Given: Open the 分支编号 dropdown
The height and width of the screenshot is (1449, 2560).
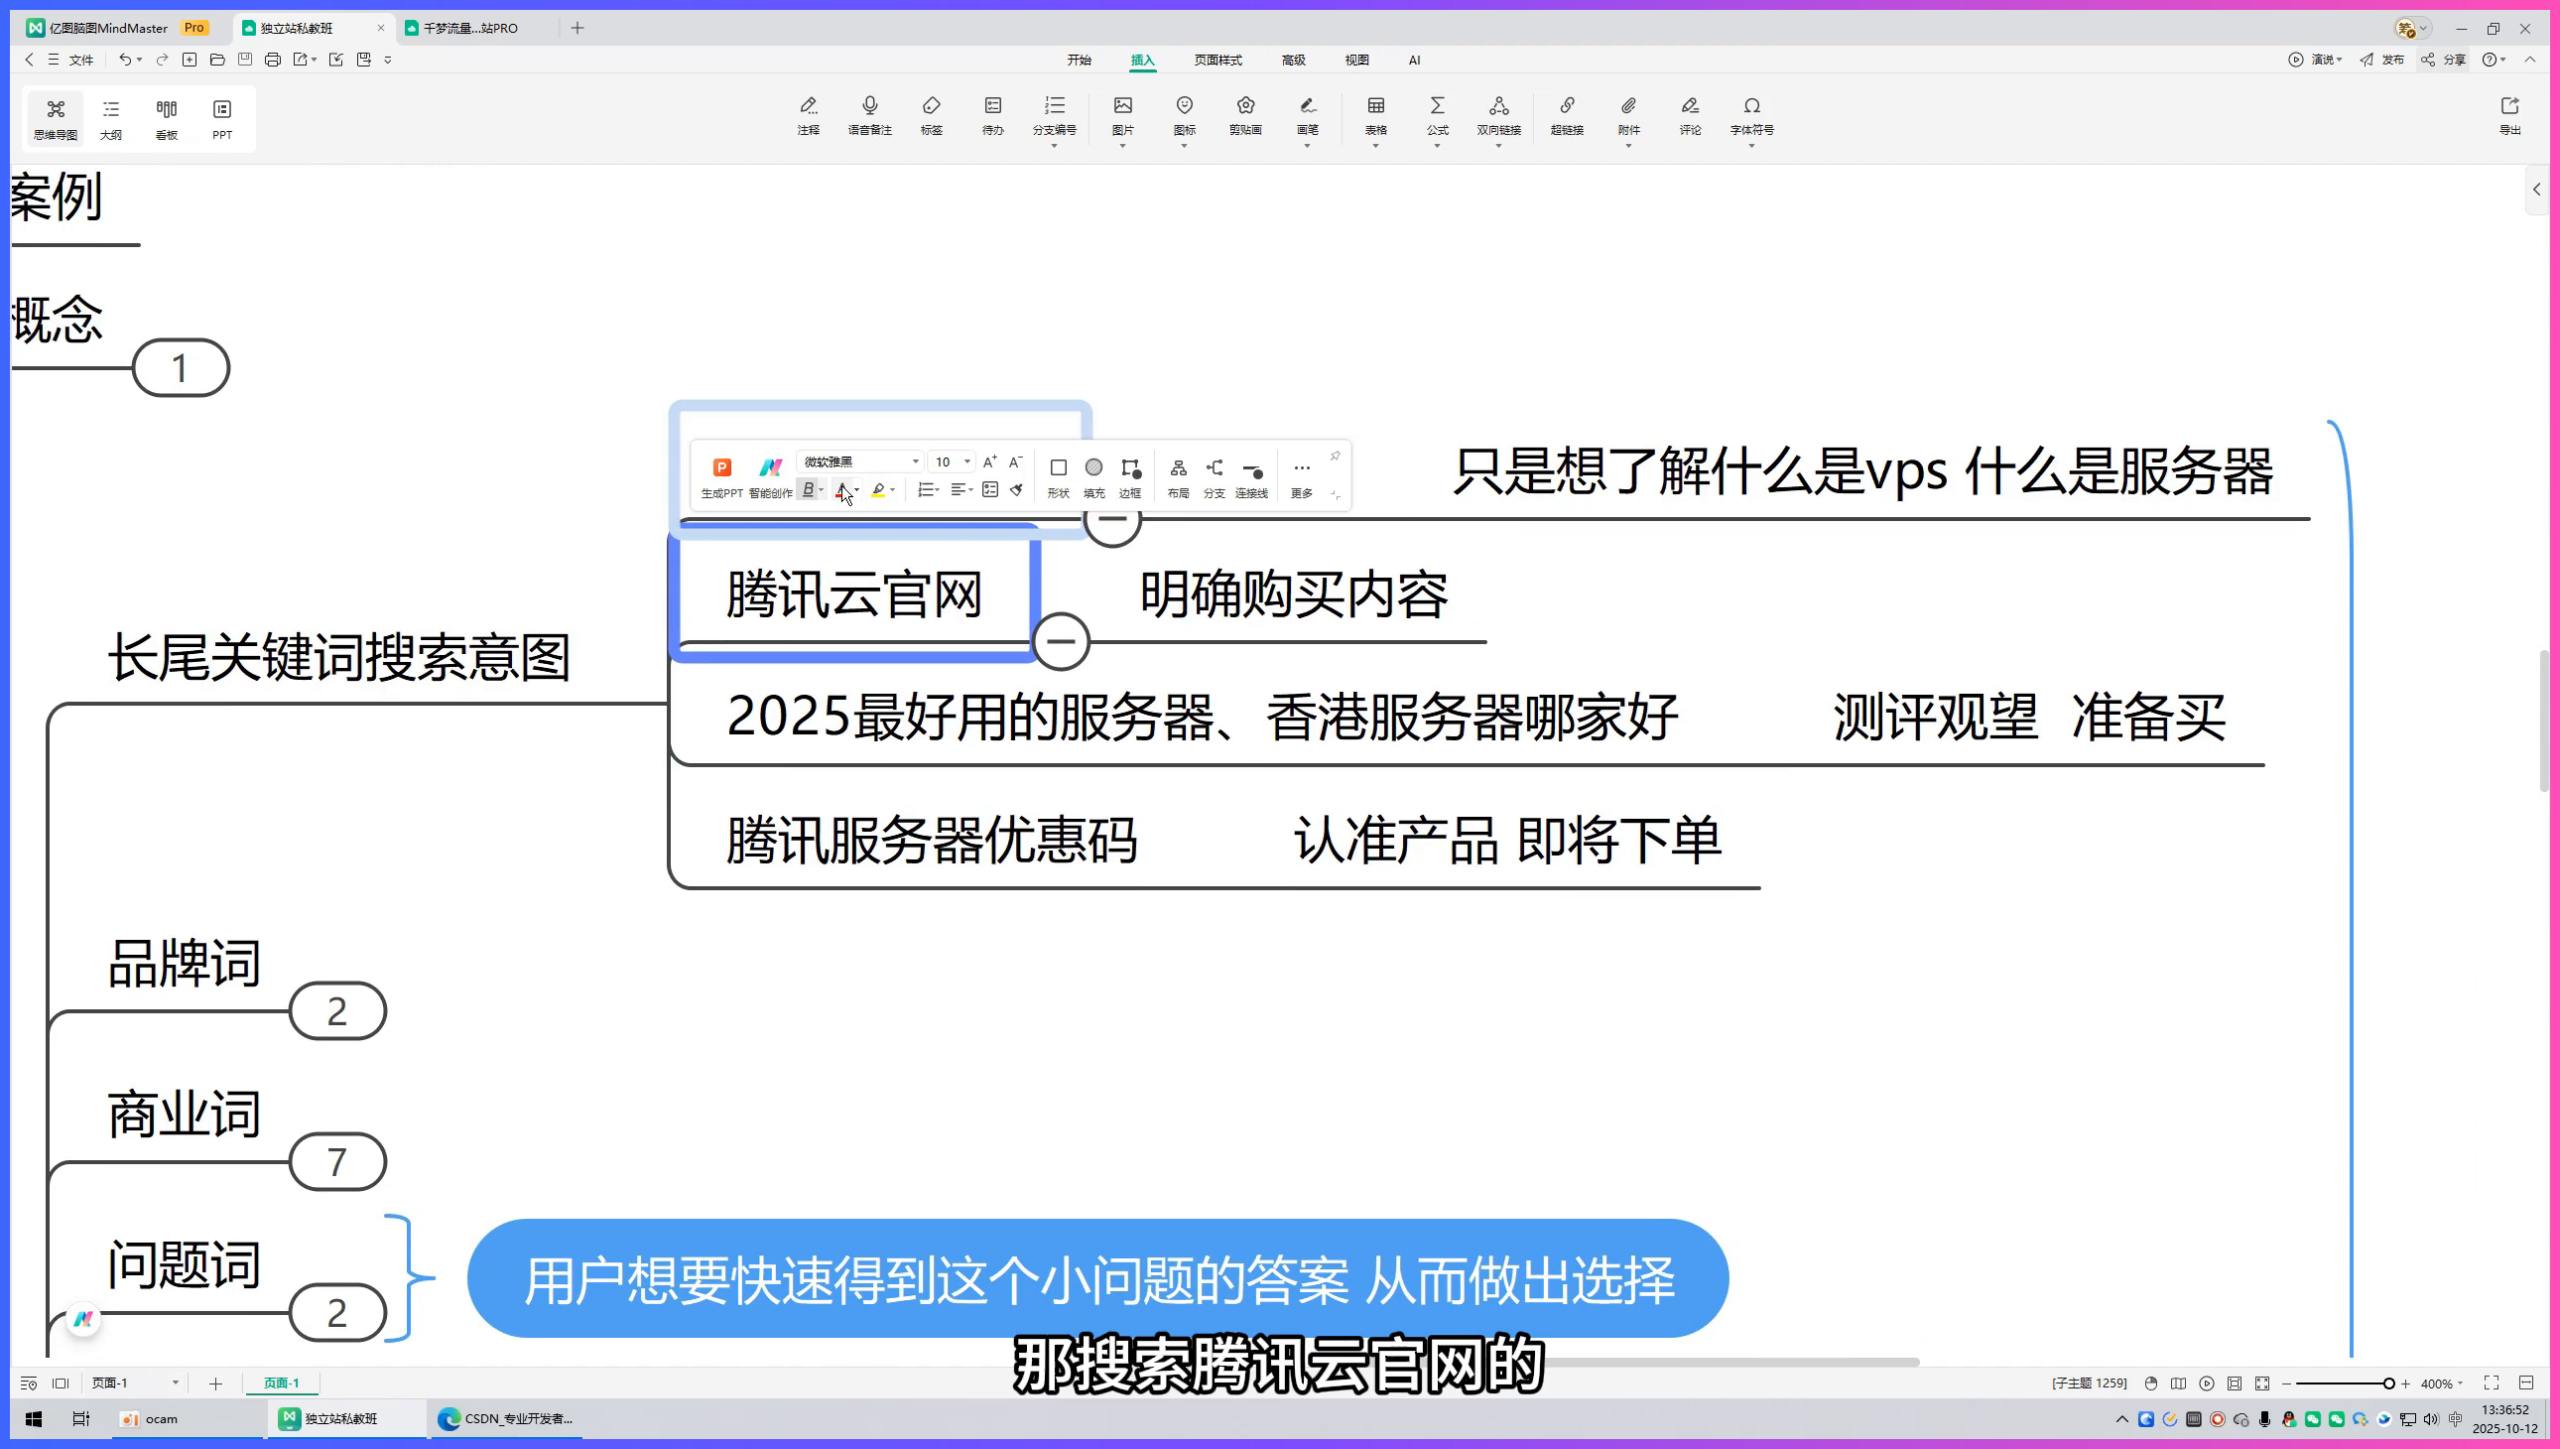Looking at the screenshot, I should click(x=1054, y=120).
